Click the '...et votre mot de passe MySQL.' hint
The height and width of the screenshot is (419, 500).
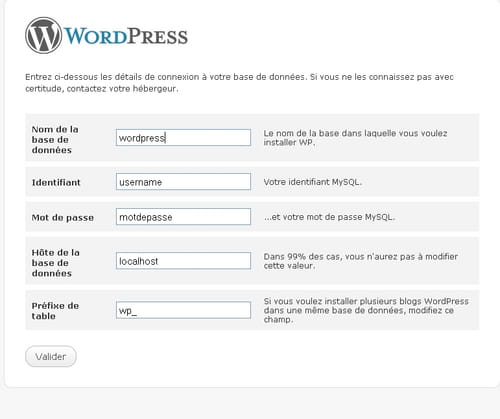point(329,217)
